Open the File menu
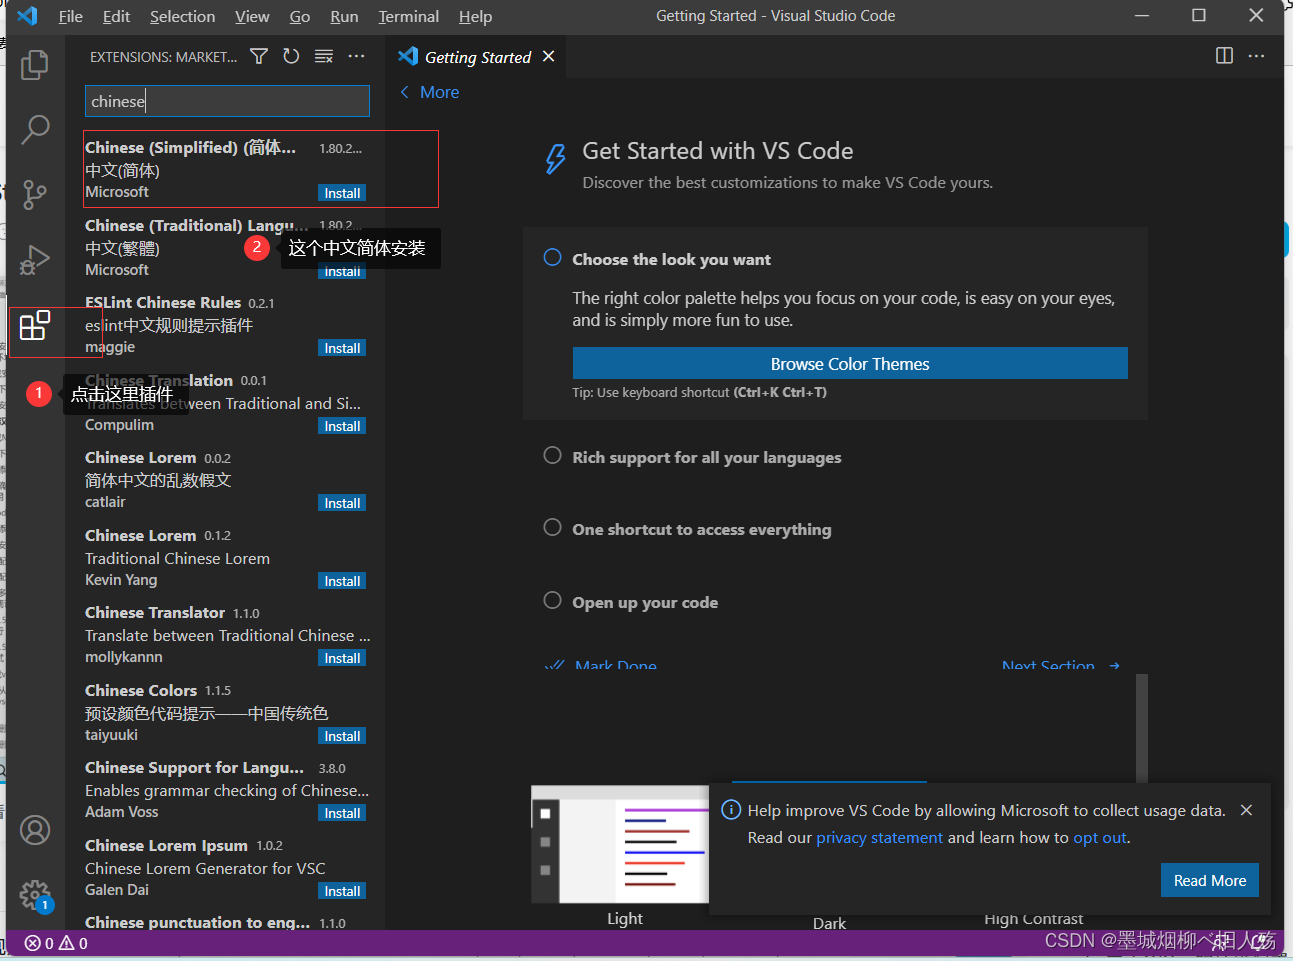The height and width of the screenshot is (961, 1293). 70,16
